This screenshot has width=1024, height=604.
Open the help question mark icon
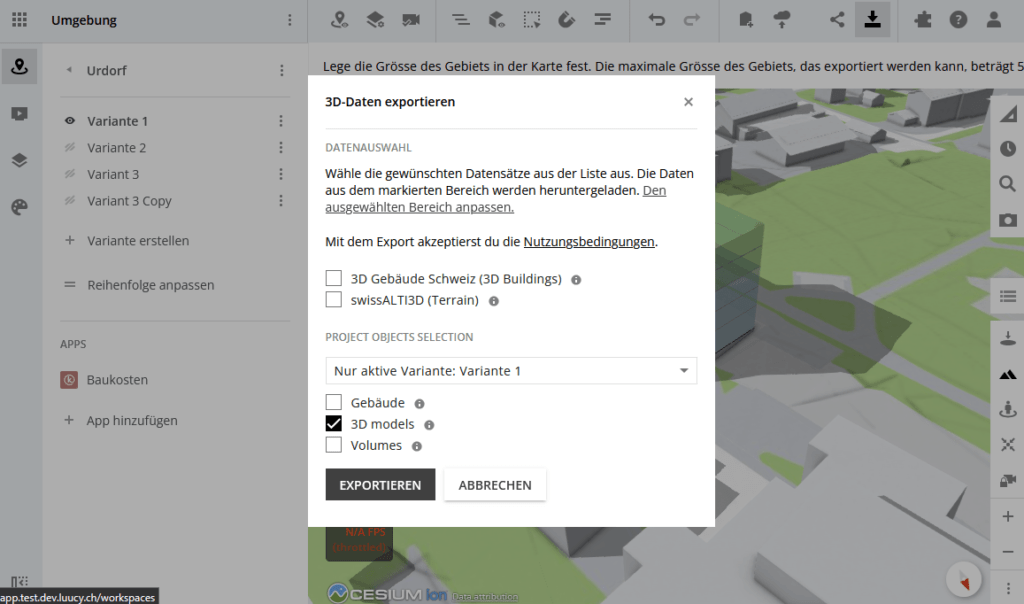point(958,19)
